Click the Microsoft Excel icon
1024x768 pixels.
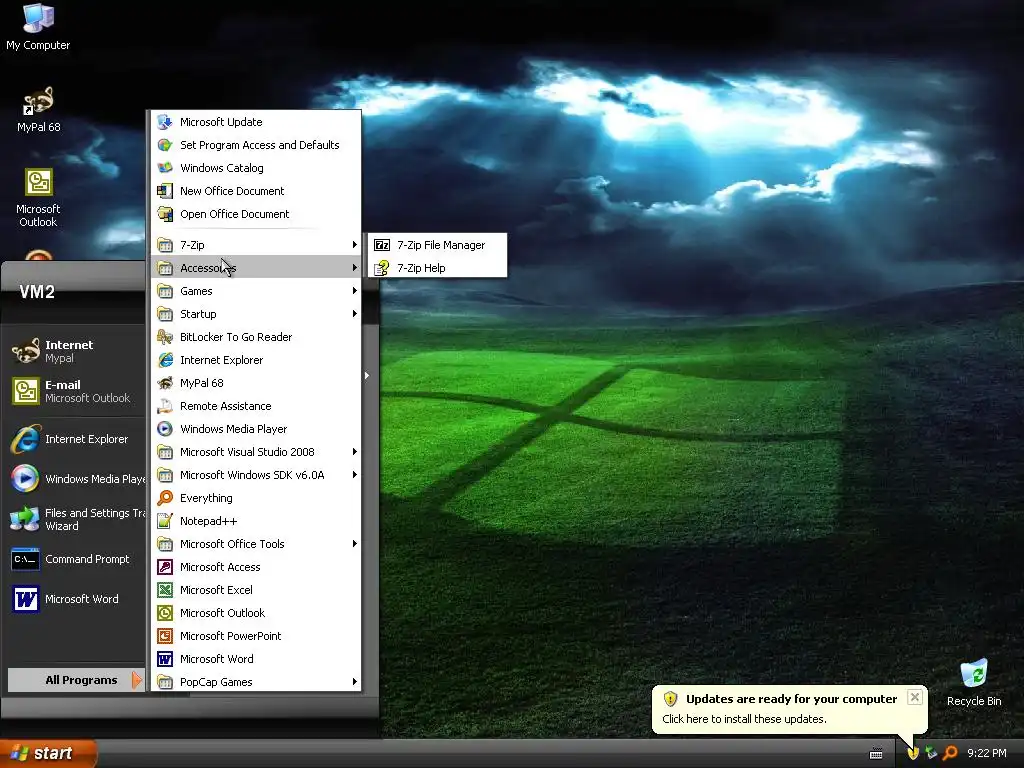165,590
